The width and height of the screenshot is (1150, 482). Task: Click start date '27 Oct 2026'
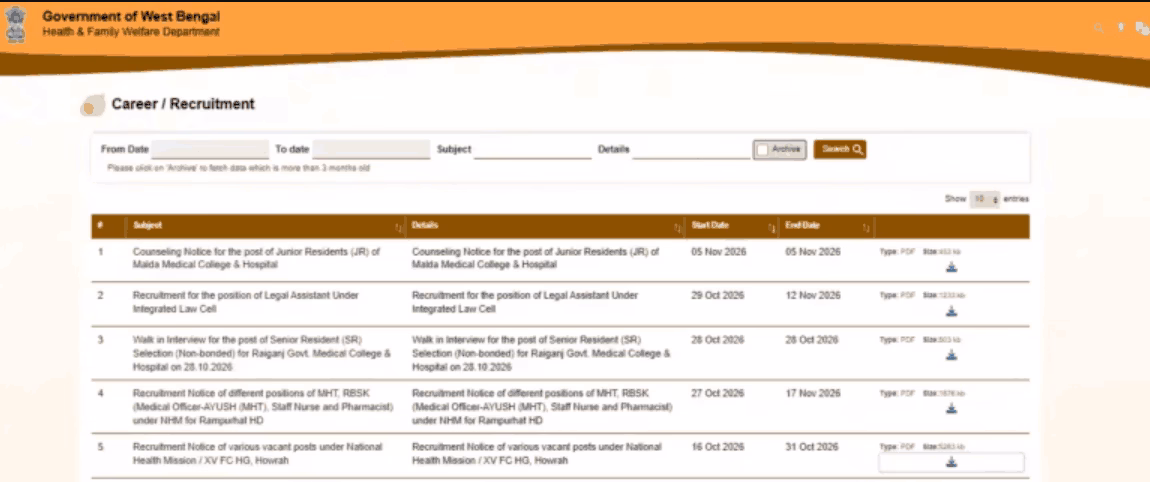click(x=718, y=393)
